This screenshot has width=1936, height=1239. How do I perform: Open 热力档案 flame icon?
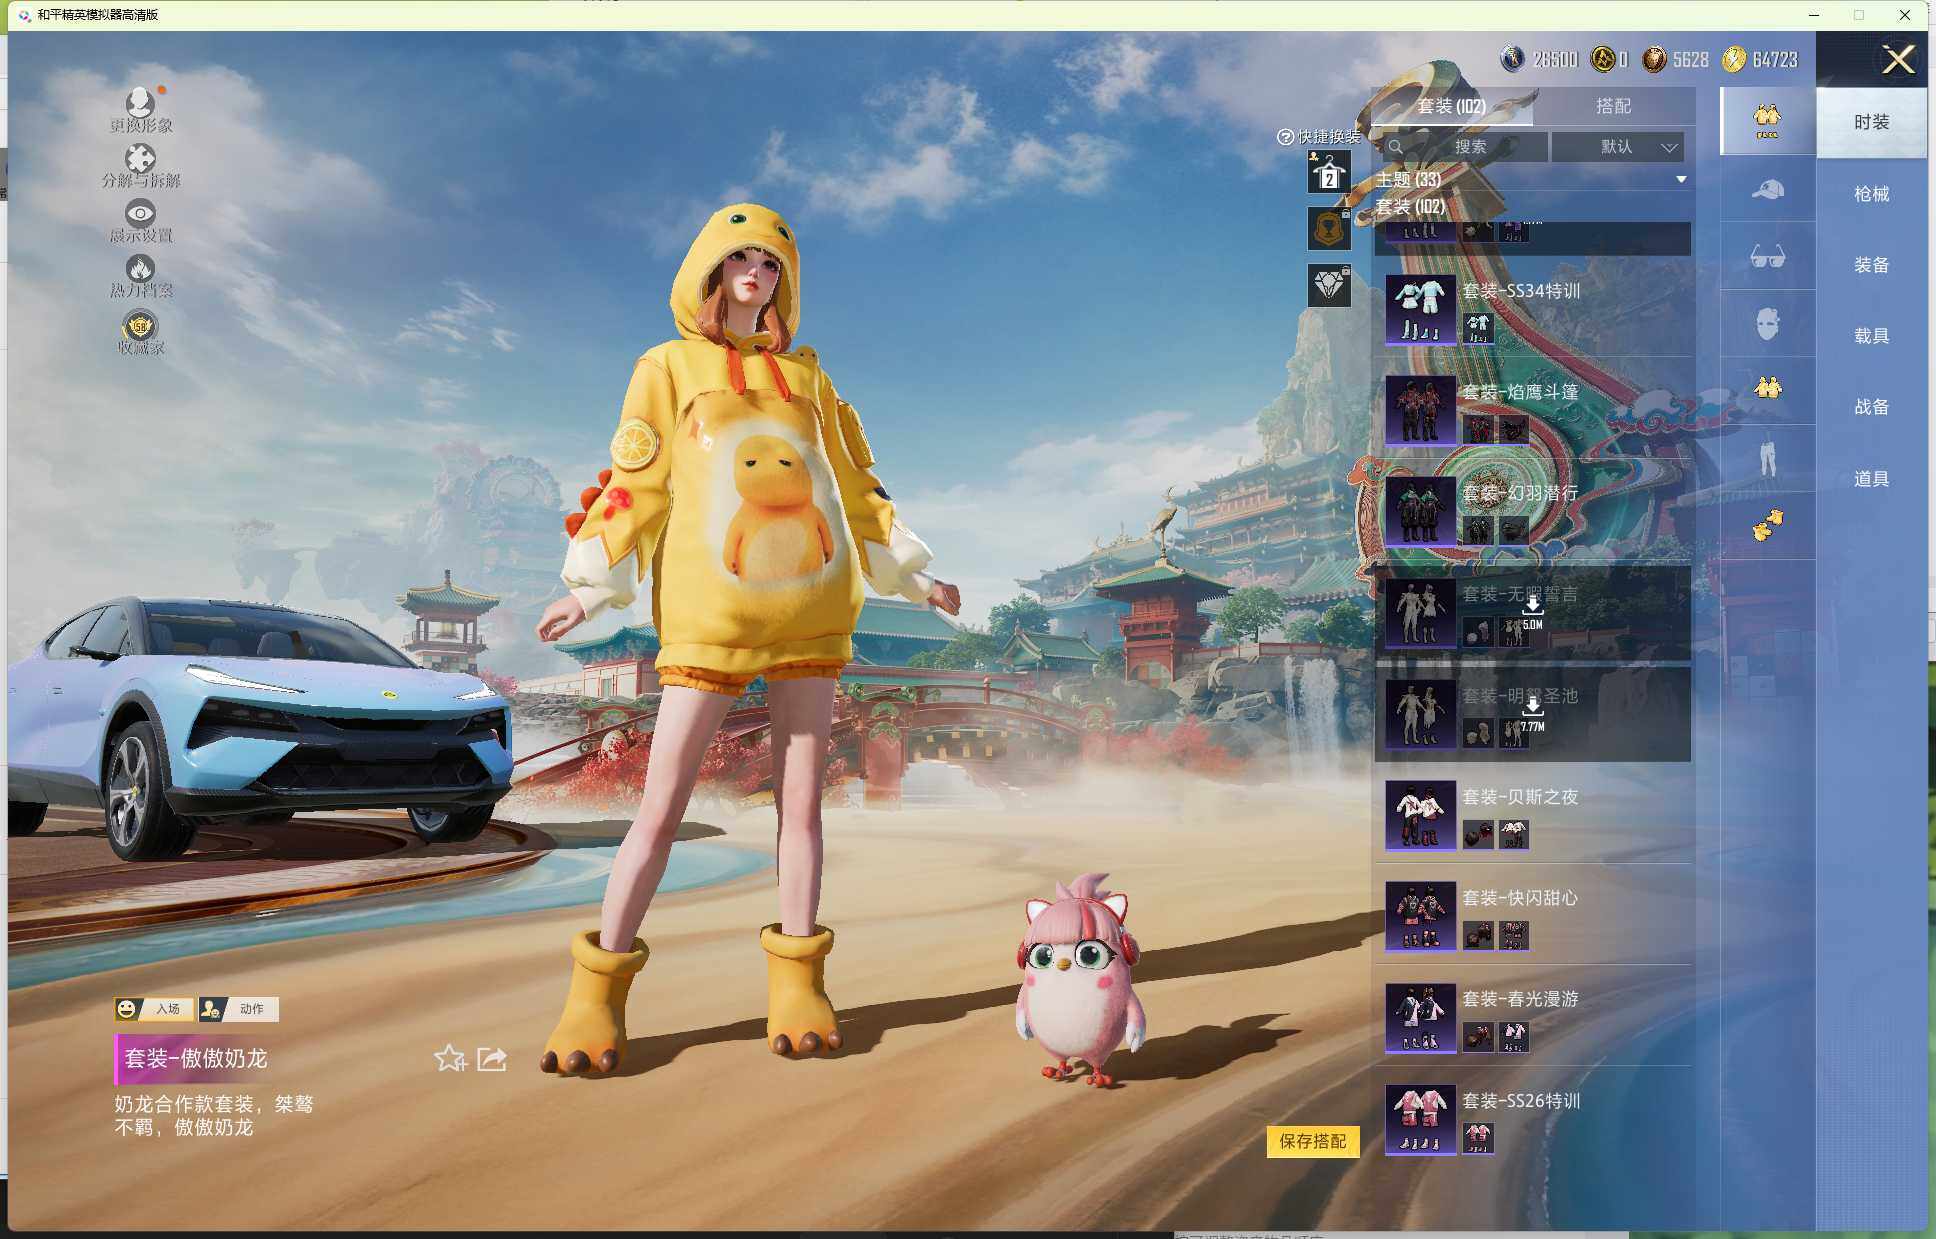(140, 268)
